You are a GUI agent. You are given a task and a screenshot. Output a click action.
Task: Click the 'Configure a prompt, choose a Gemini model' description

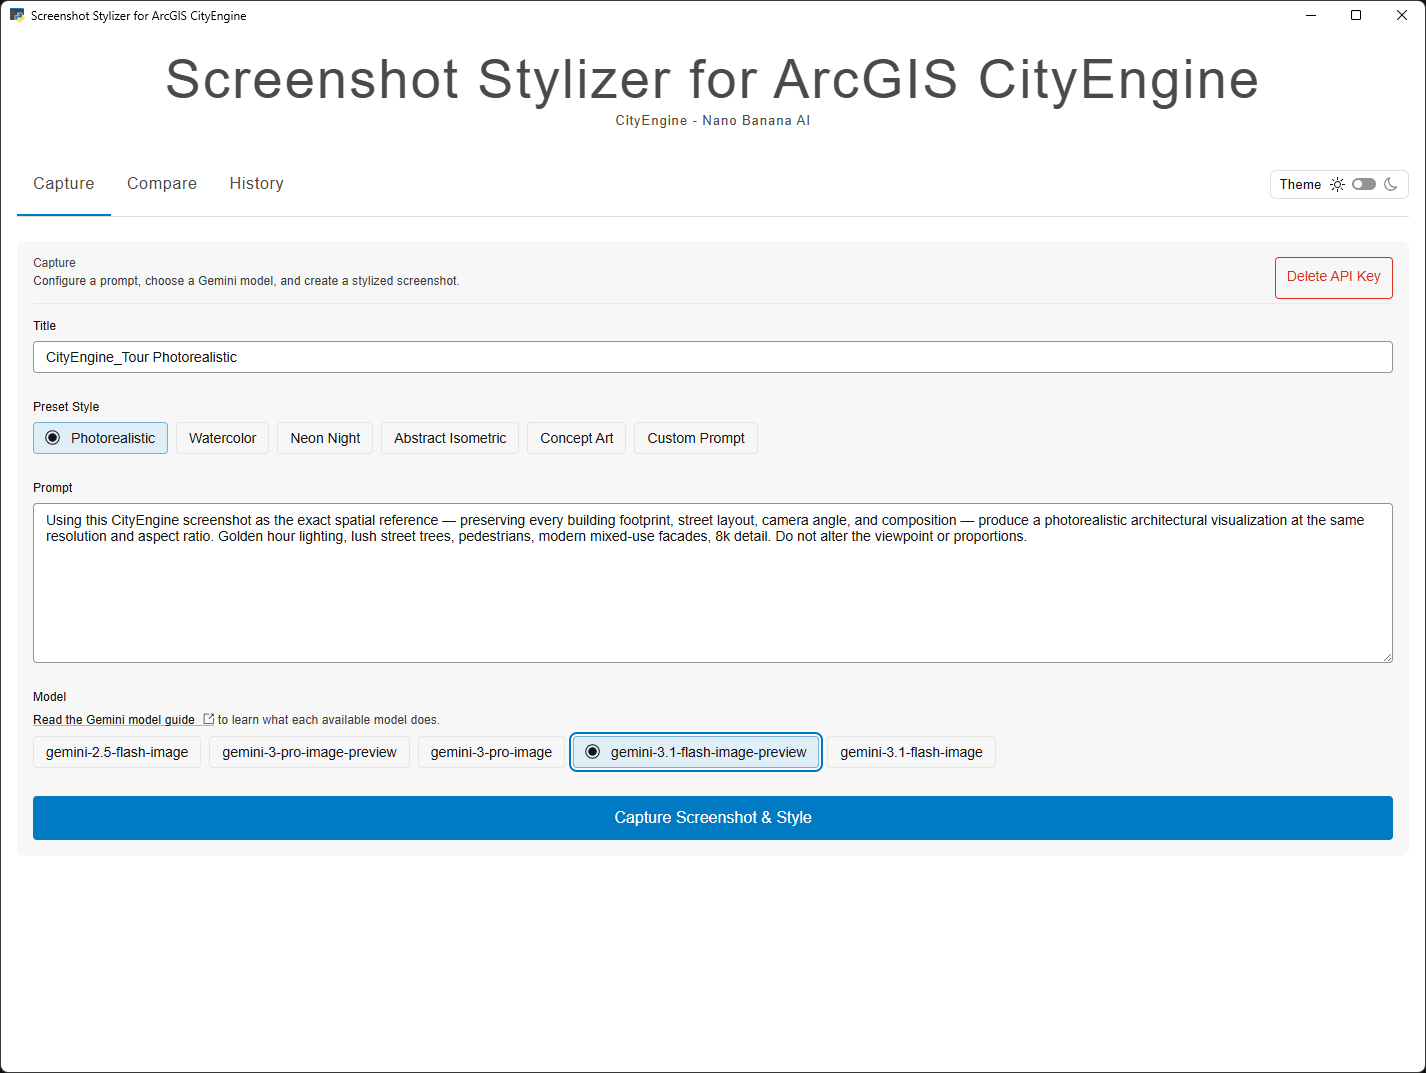pos(246,281)
